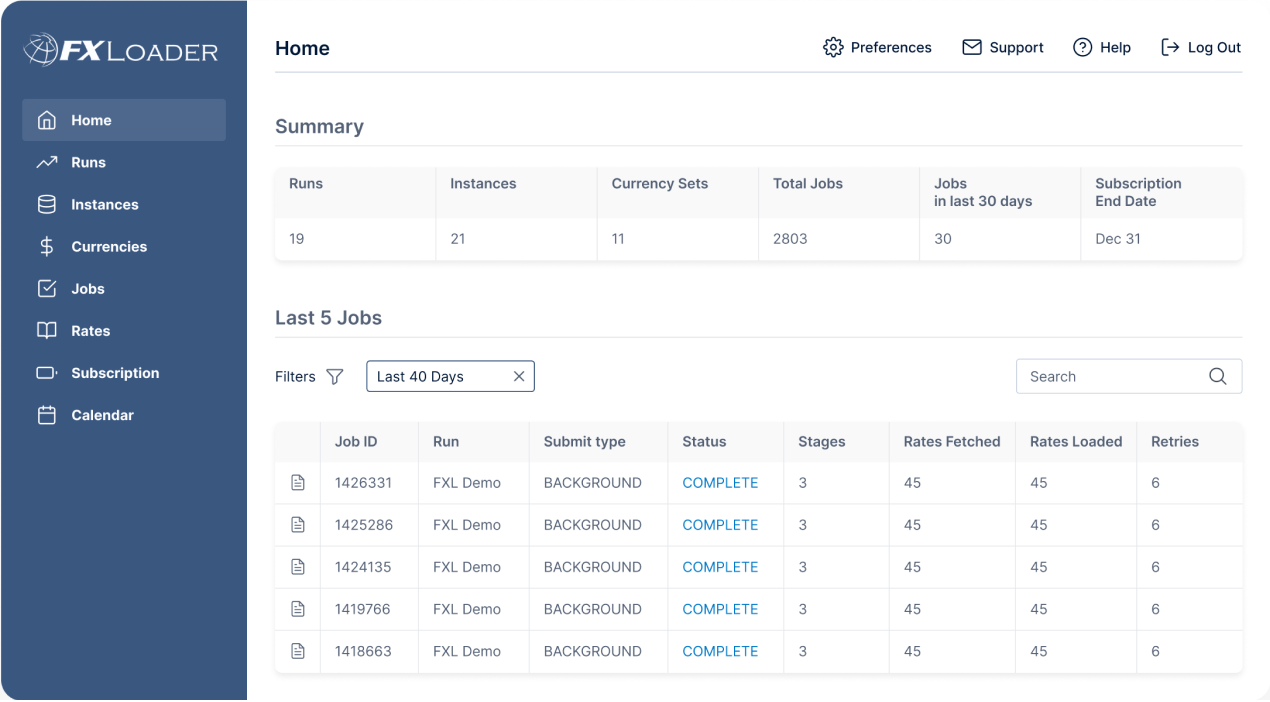1270x702 pixels.
Task: Select the Jobs checkmark icon in sidebar
Action: point(46,288)
